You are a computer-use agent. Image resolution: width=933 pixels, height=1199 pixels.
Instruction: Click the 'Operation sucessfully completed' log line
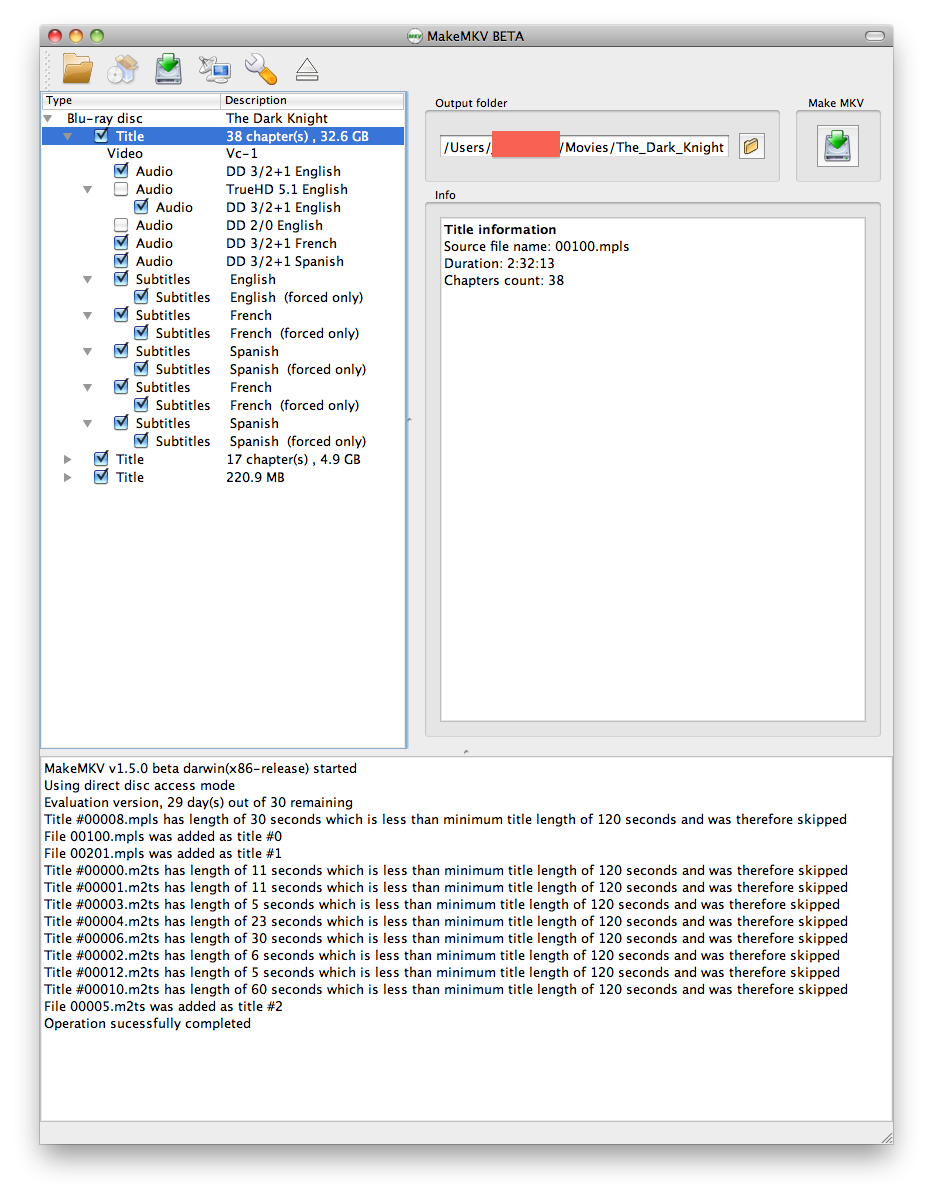[x=148, y=1023]
